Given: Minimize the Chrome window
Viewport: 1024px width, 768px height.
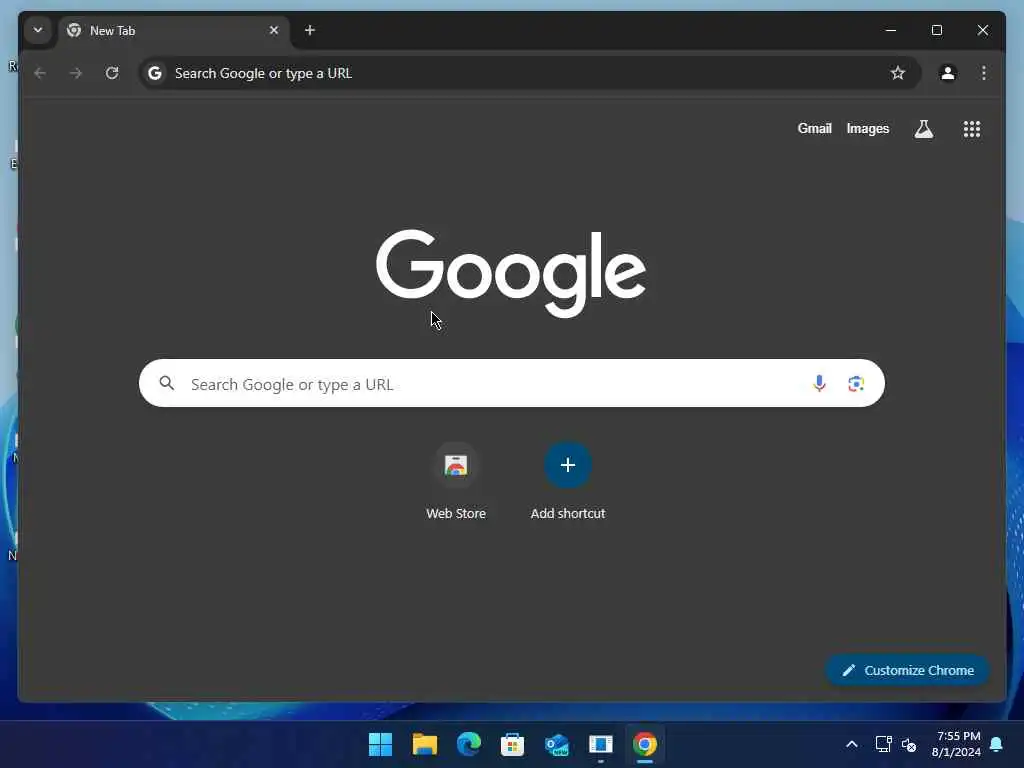Looking at the screenshot, I should coord(891,30).
